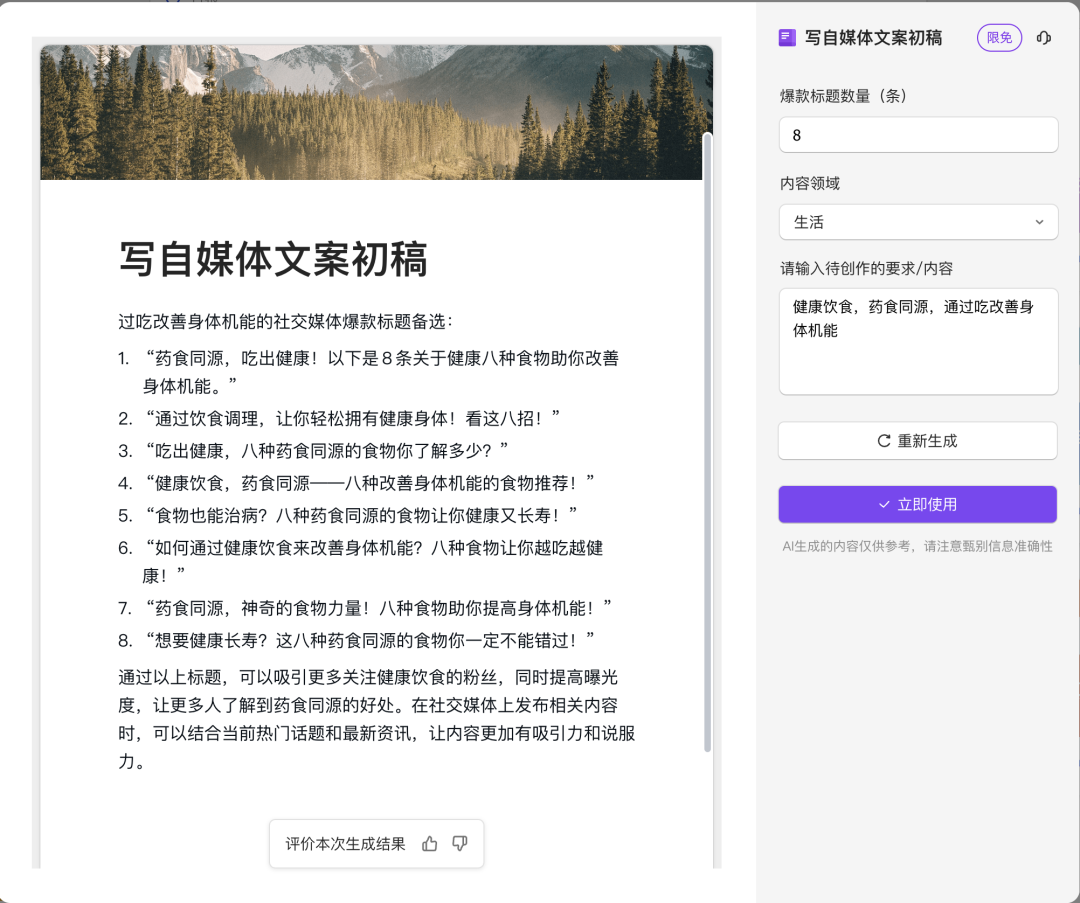The image size is (1080, 903).
Task: Click the closing paragraph 通过以上标题
Action: click(377, 719)
